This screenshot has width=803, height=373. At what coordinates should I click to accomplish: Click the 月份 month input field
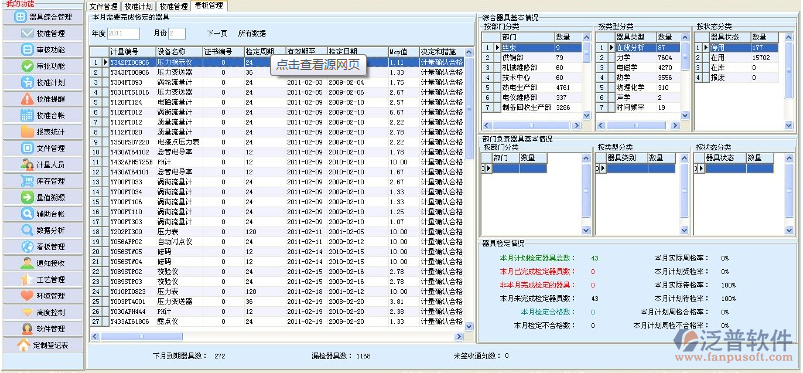pyautogui.click(x=177, y=34)
